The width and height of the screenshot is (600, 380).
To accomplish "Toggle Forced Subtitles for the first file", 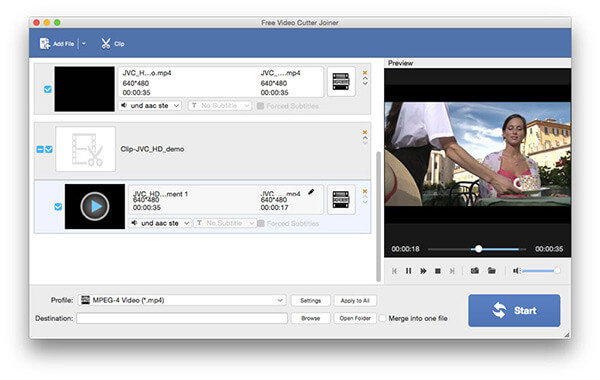I will [x=260, y=106].
